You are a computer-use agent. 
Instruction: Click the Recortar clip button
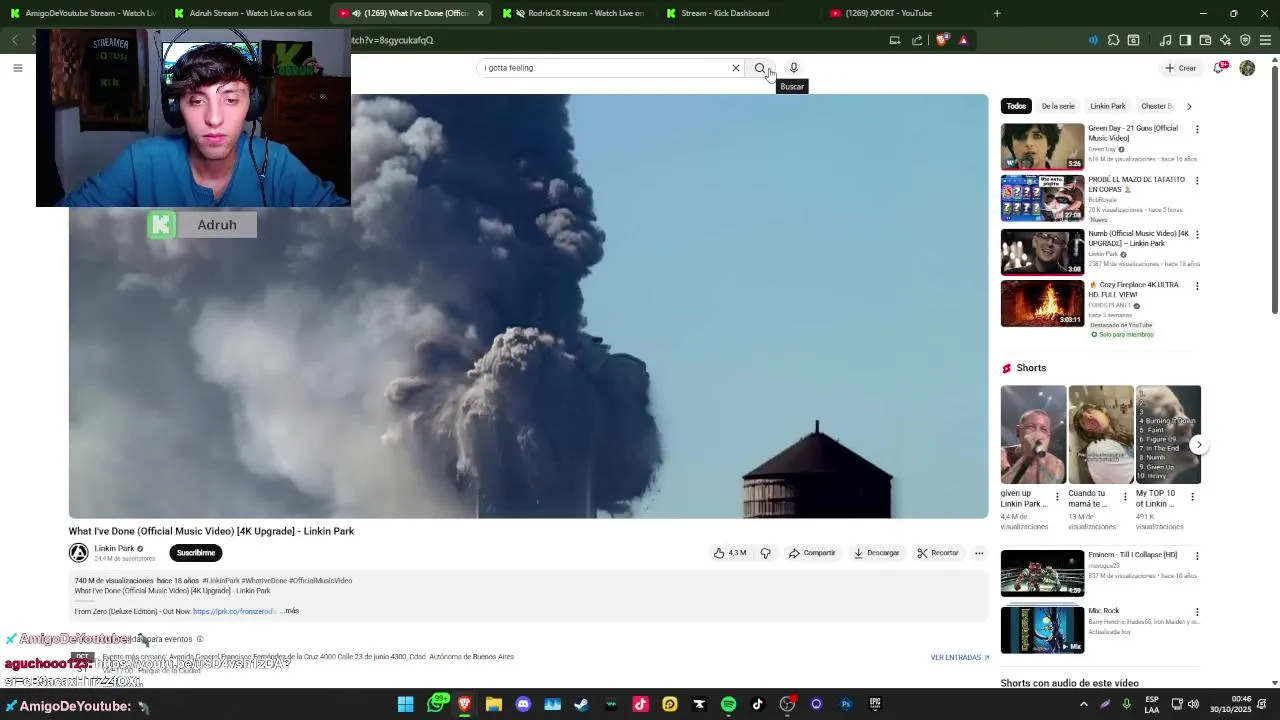coord(938,553)
